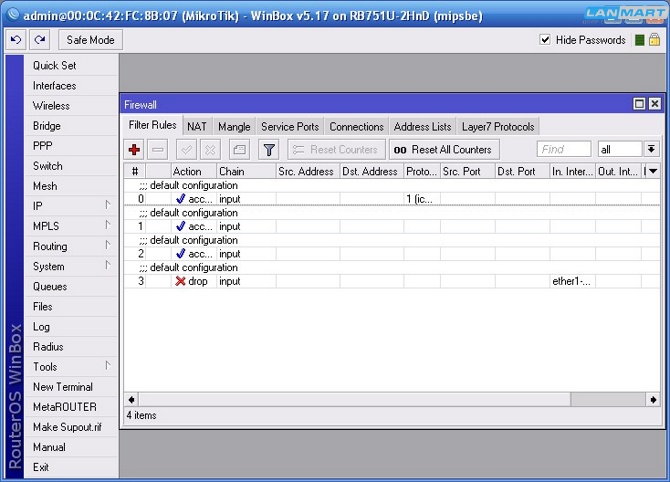Click the red drop X of rule 3
The height and width of the screenshot is (482, 670).
(x=180, y=281)
